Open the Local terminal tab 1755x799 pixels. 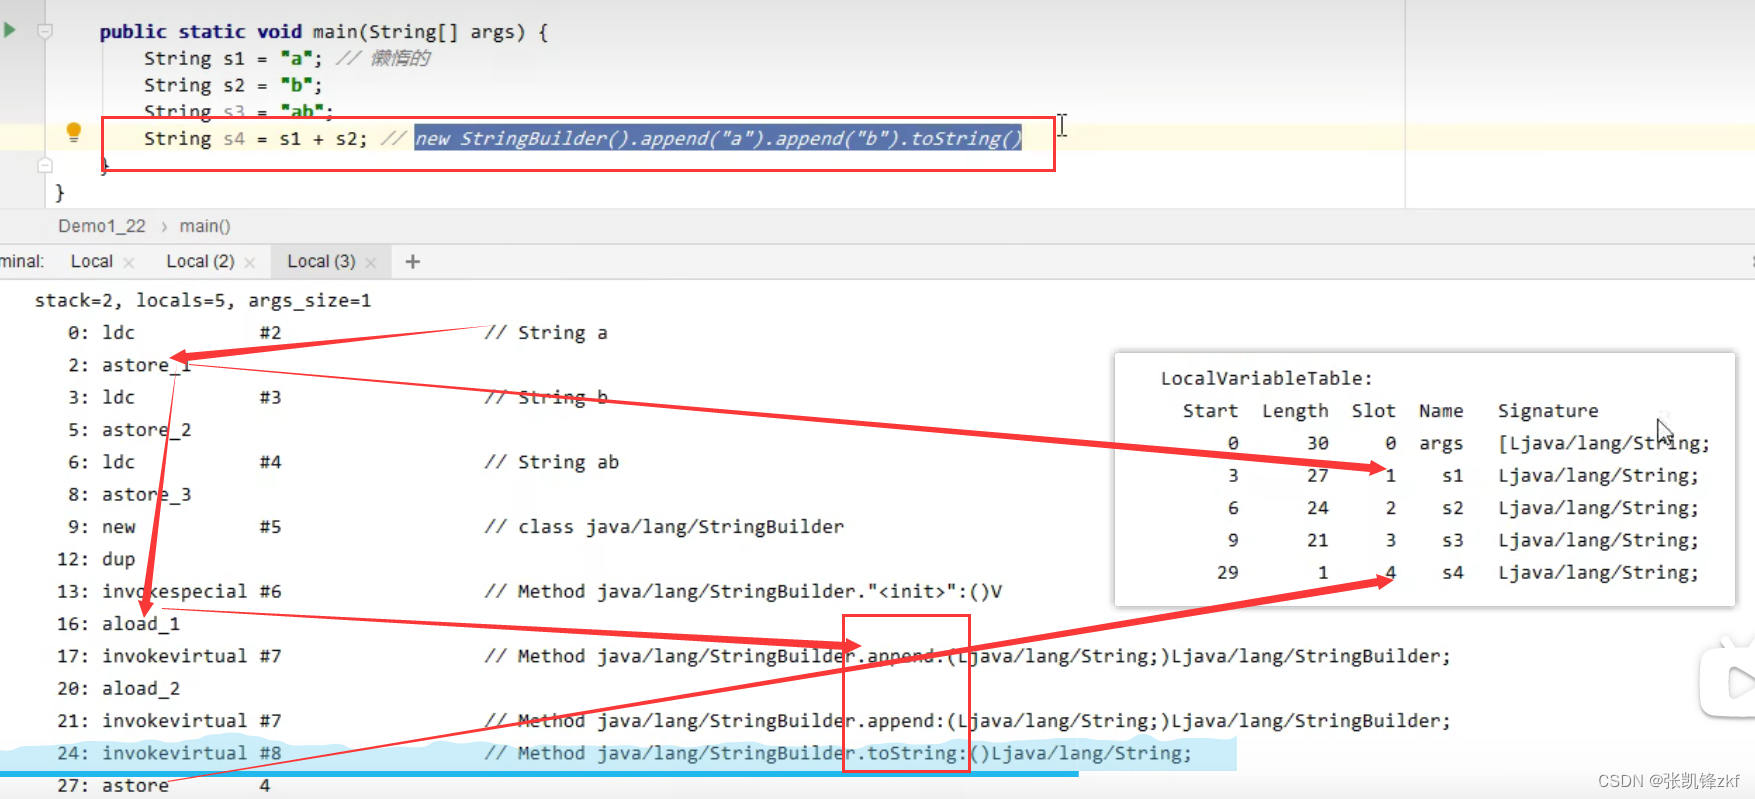[91, 261]
